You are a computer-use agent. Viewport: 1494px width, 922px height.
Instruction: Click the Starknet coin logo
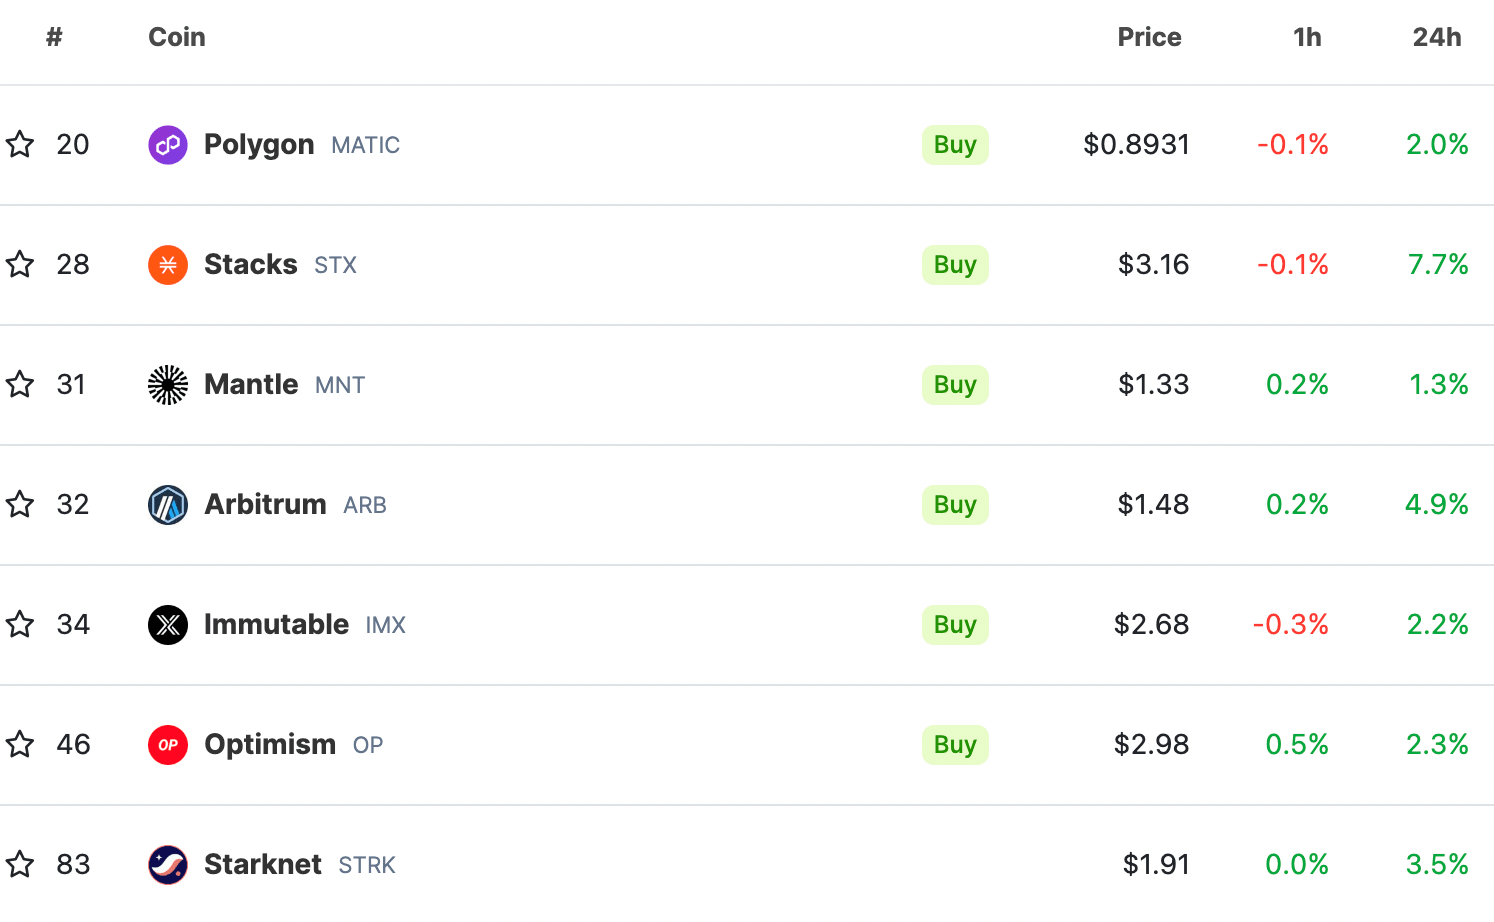(167, 864)
